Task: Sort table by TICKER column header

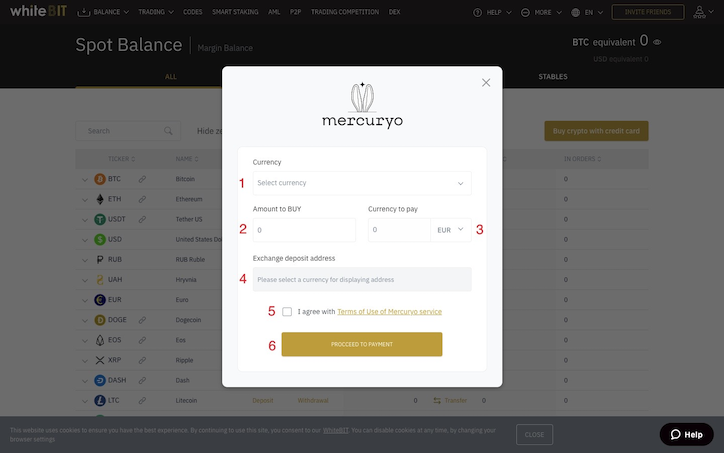Action: click(x=121, y=159)
